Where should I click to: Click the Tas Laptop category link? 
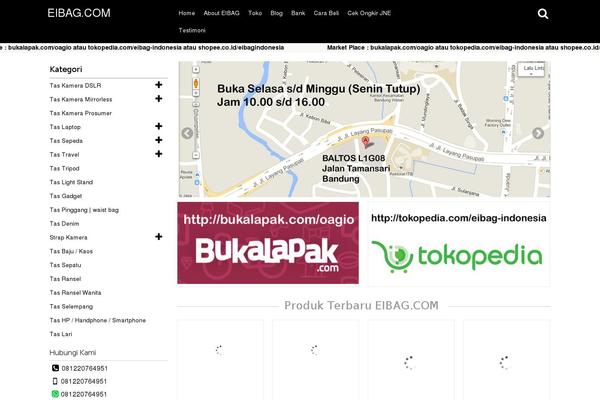tap(65, 127)
